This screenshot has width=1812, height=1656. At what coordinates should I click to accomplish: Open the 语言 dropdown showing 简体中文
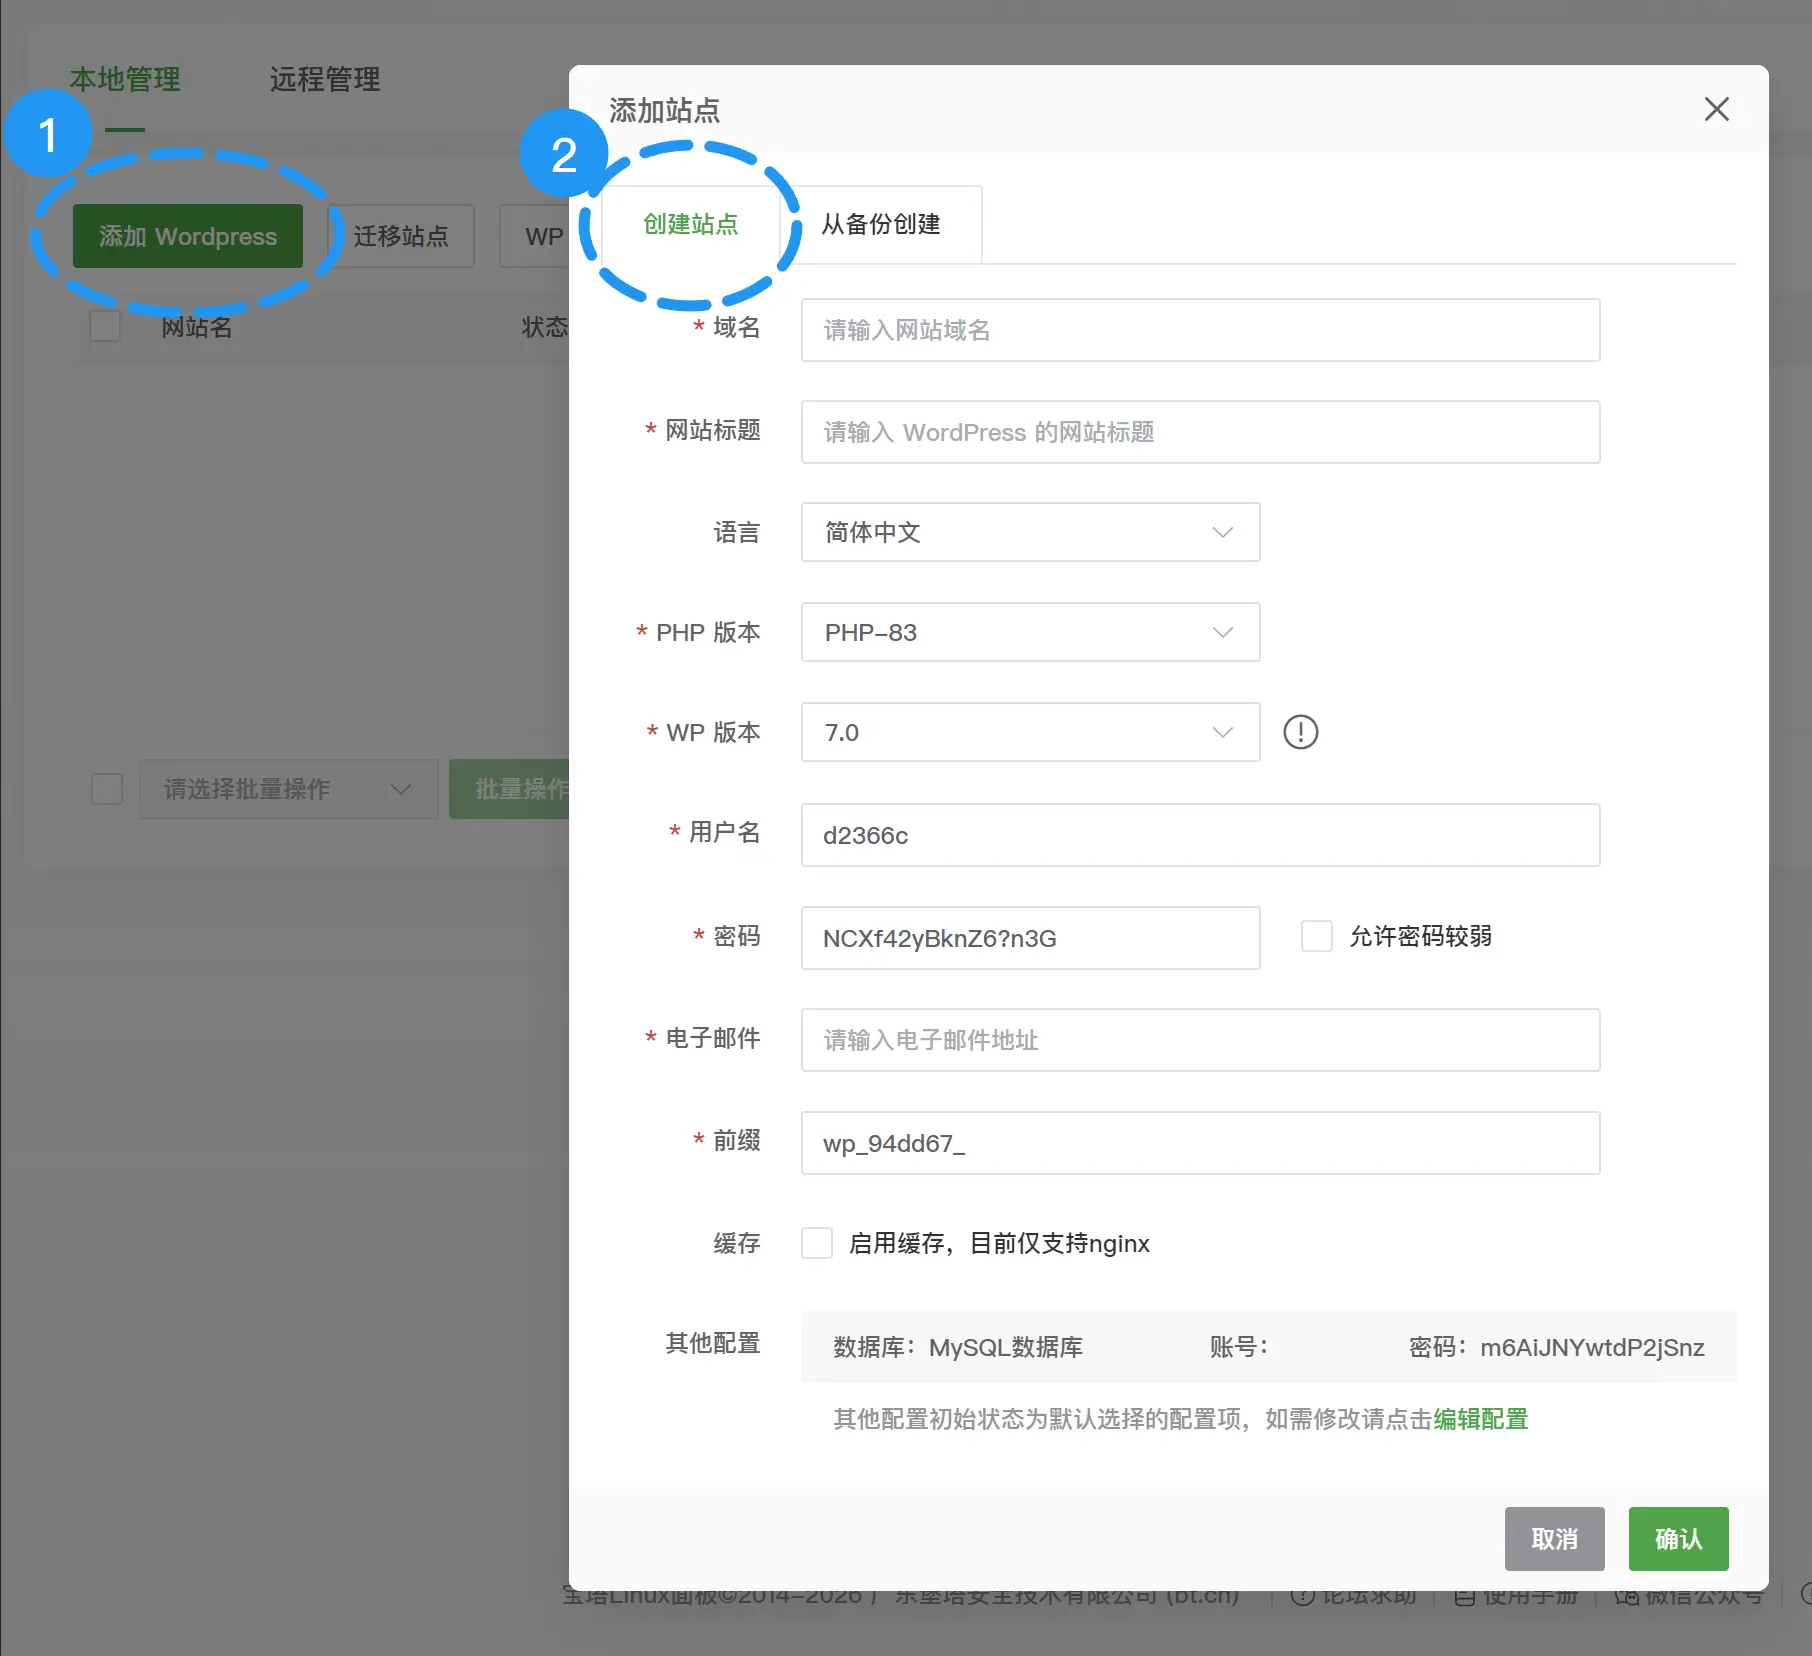click(1030, 532)
